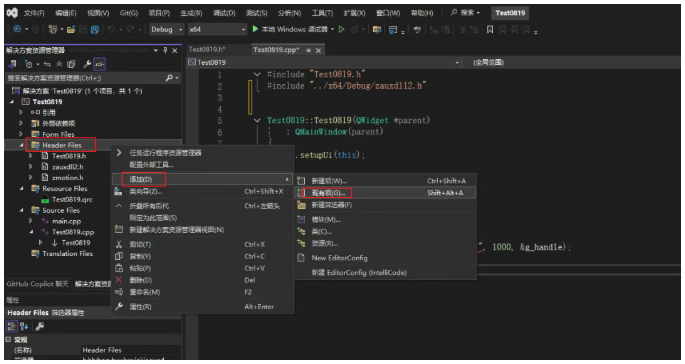Open the Debug (调试) menu
Viewport: 685px width, 364px height.
pyautogui.click(x=224, y=13)
